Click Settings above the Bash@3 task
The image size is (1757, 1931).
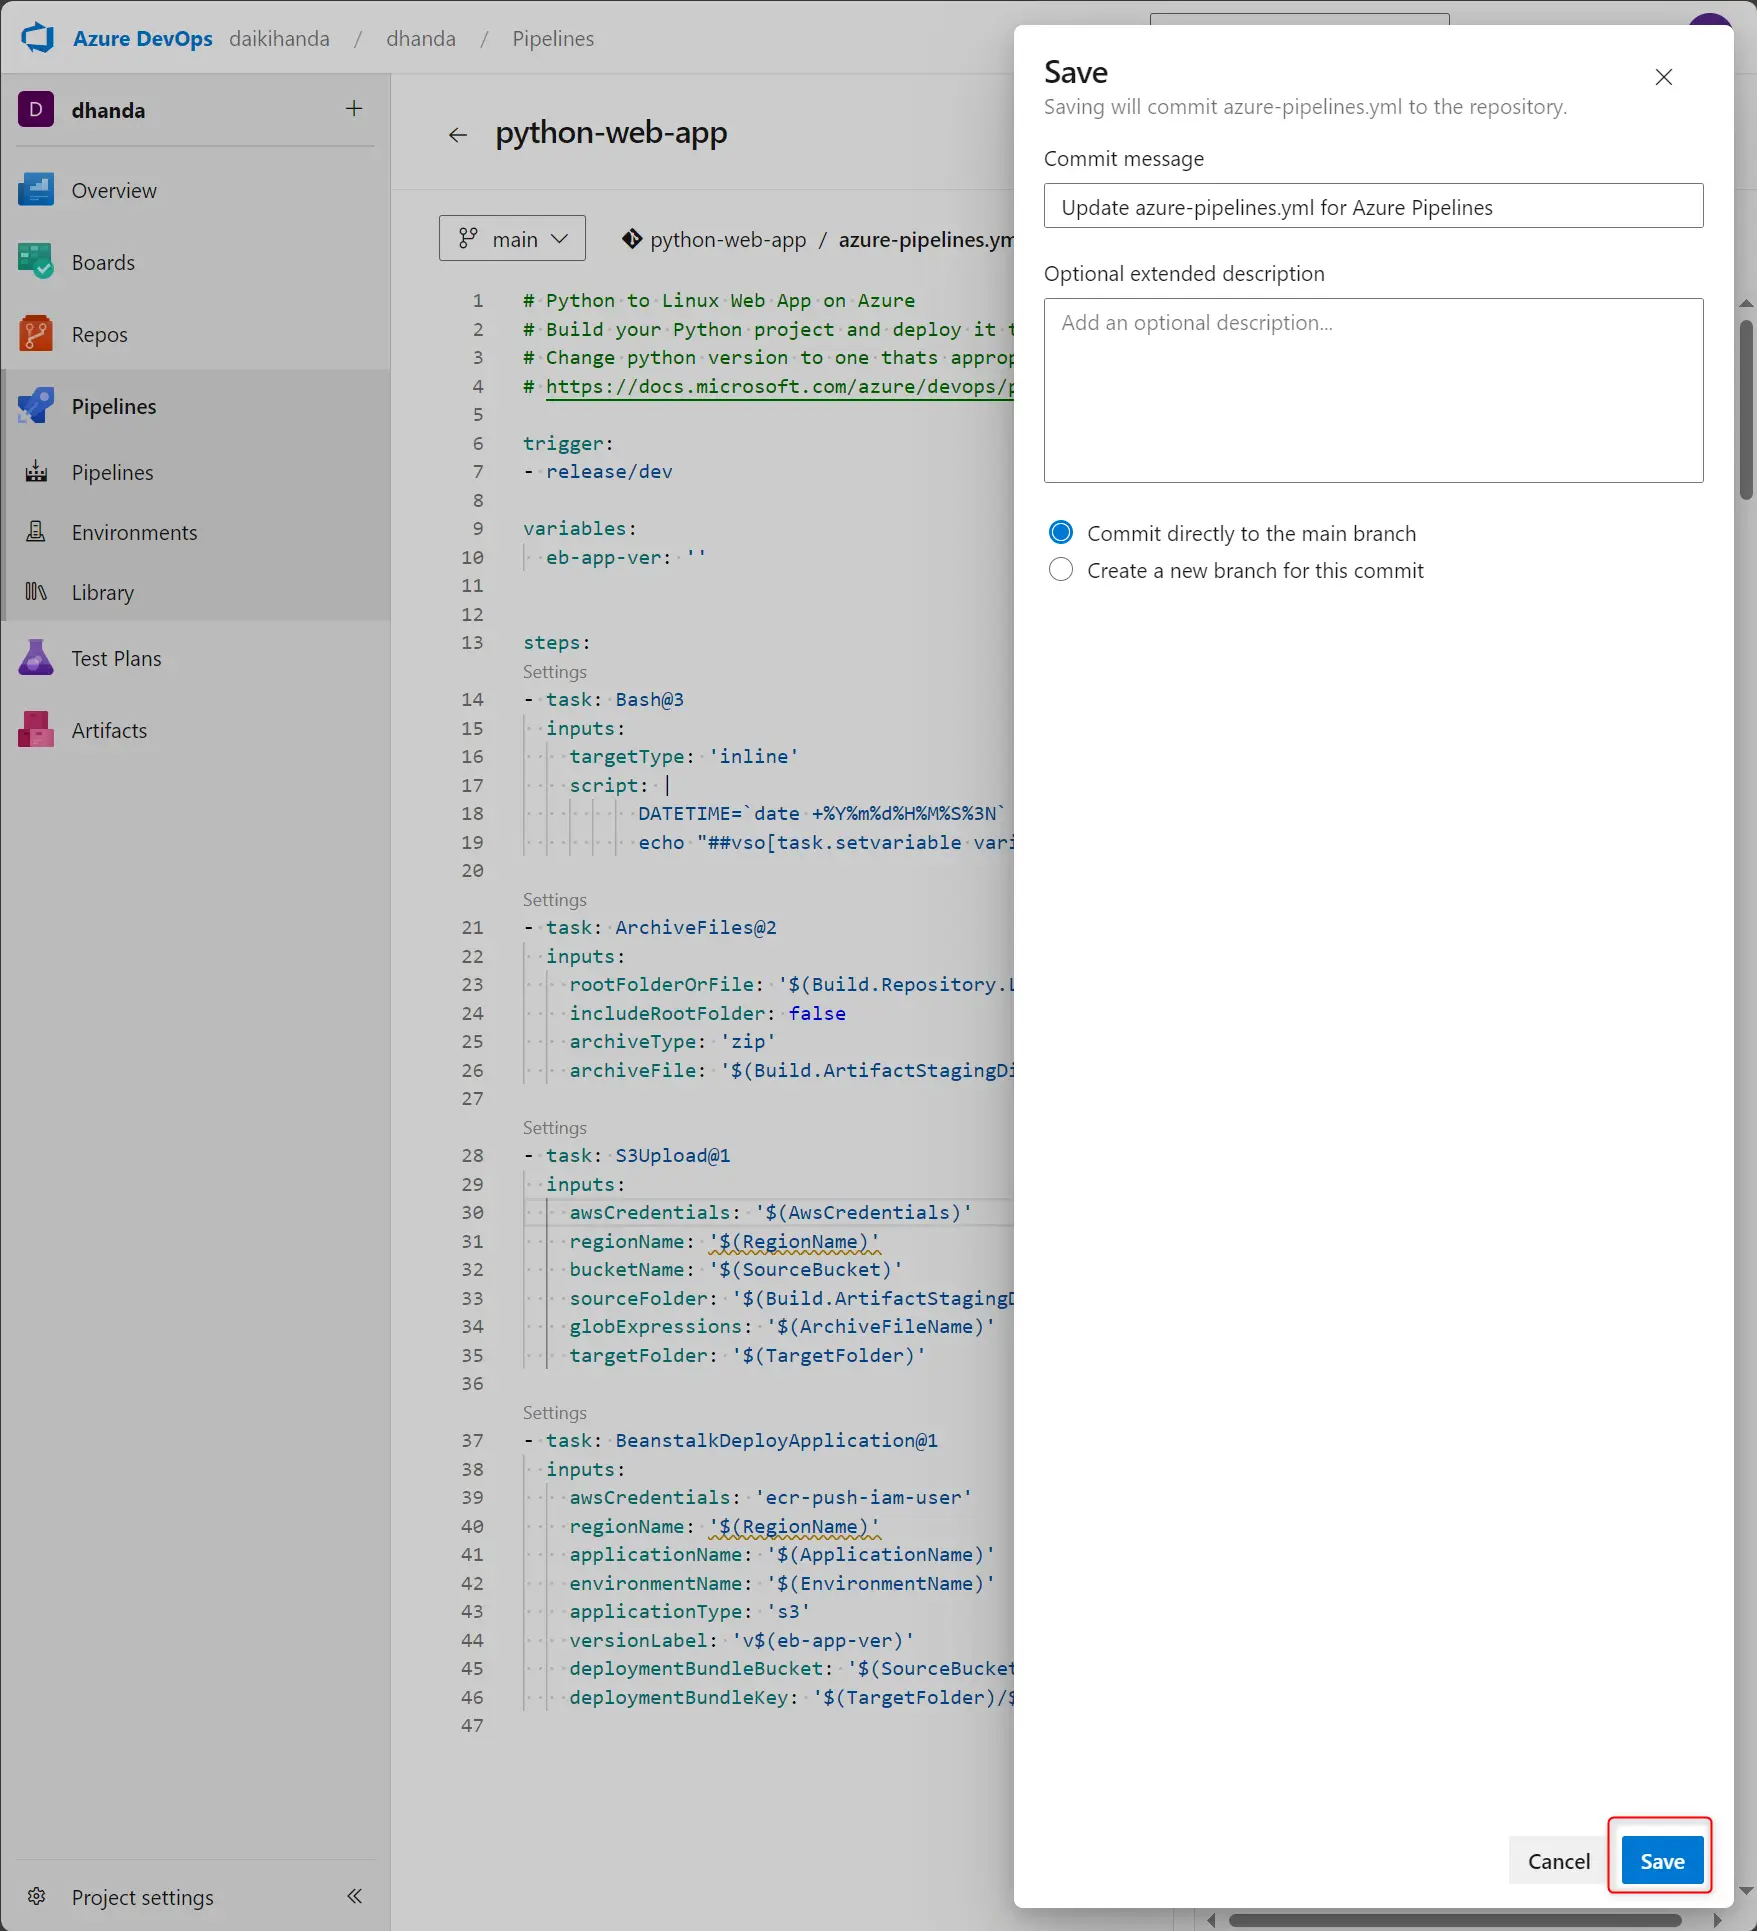coord(554,671)
